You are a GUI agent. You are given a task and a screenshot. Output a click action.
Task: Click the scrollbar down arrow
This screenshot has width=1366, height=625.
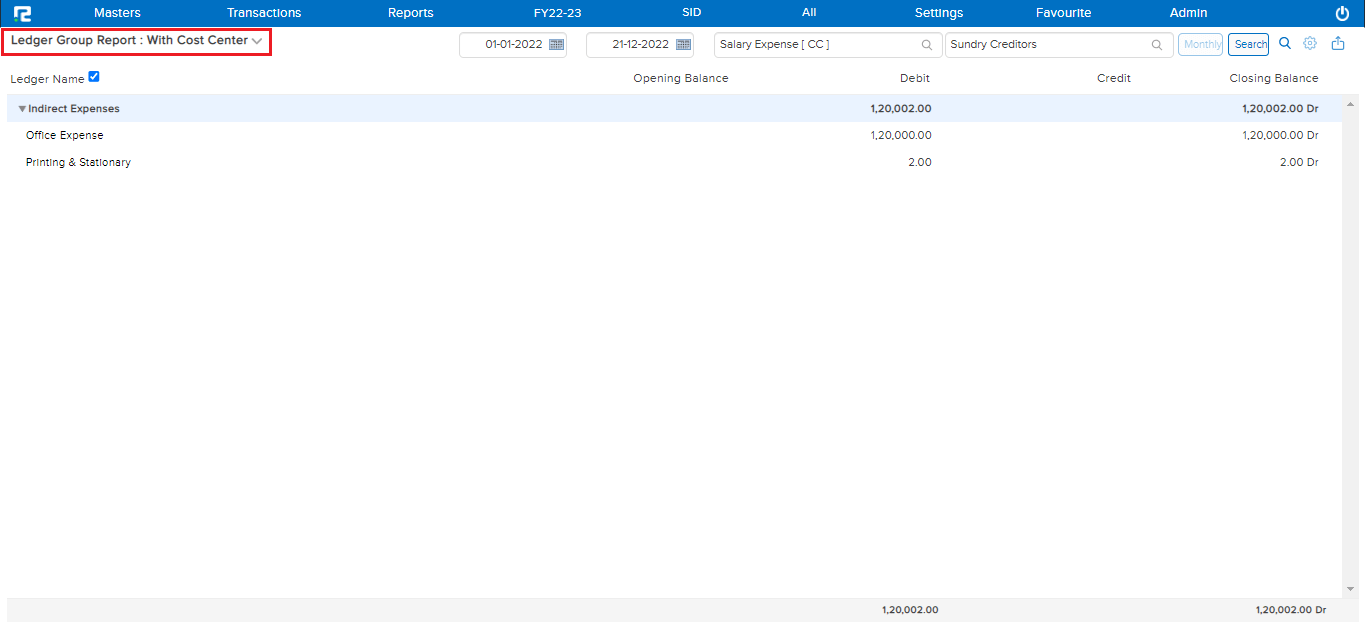point(1350,589)
